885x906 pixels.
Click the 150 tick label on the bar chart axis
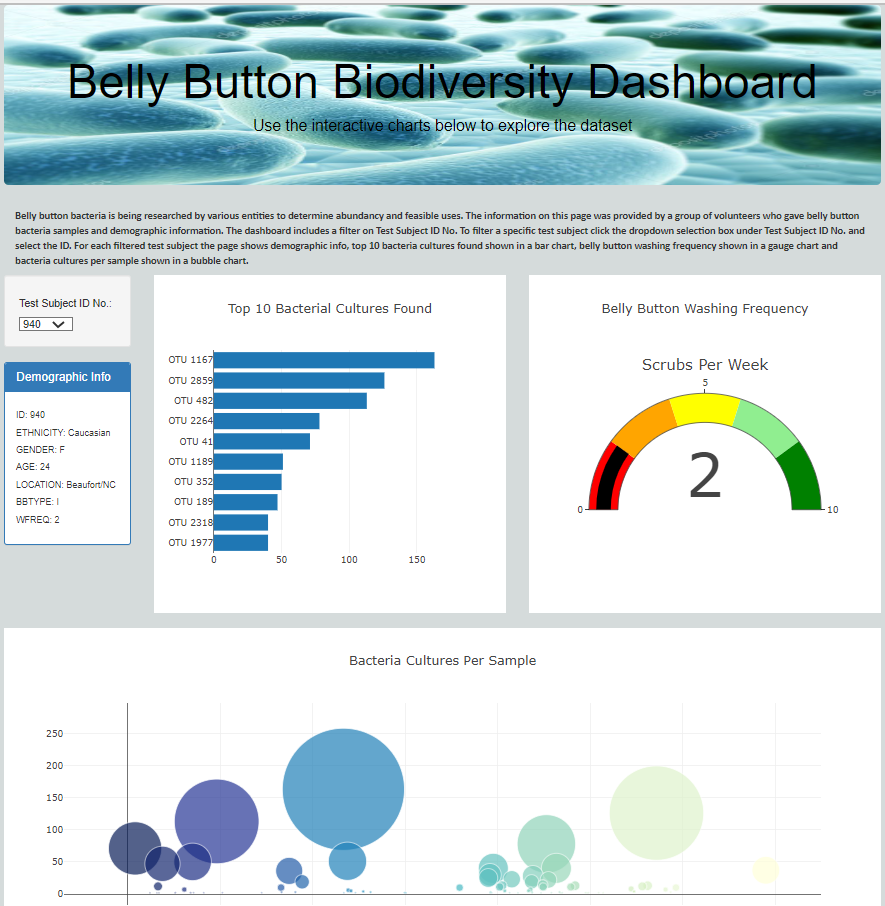pyautogui.click(x=417, y=560)
